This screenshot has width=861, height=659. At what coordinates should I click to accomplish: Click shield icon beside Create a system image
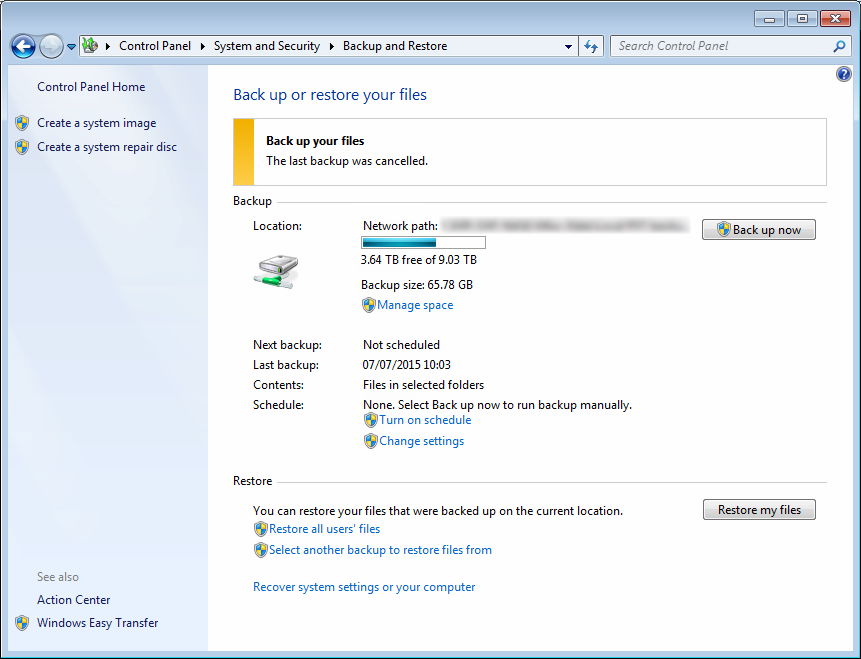pyautogui.click(x=22, y=123)
